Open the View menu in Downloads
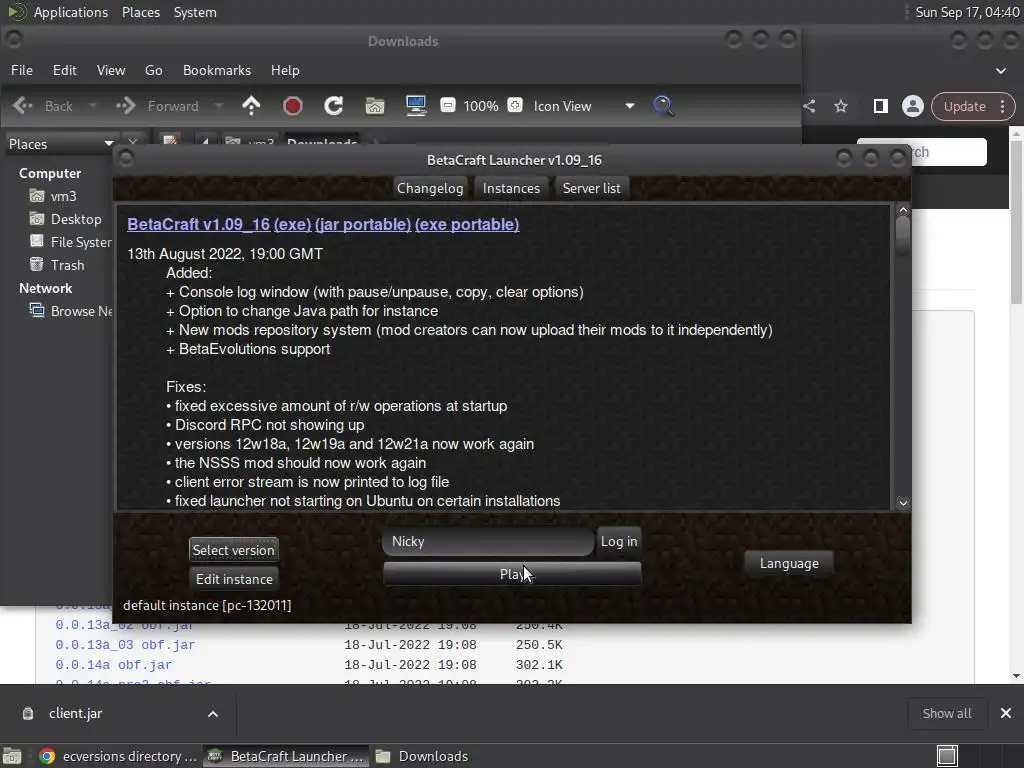Image resolution: width=1024 pixels, height=768 pixels. [x=111, y=70]
